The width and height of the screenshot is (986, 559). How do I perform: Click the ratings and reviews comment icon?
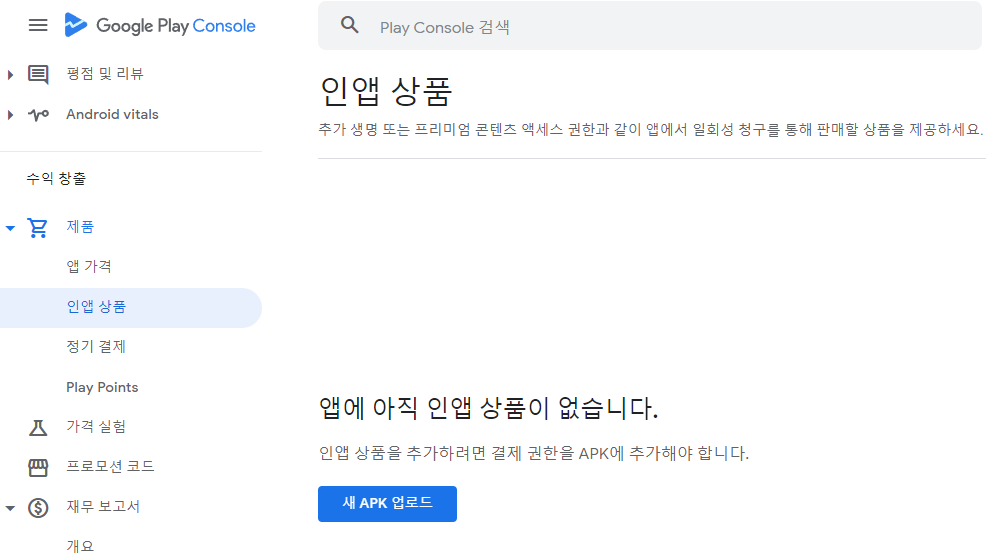[x=38, y=74]
